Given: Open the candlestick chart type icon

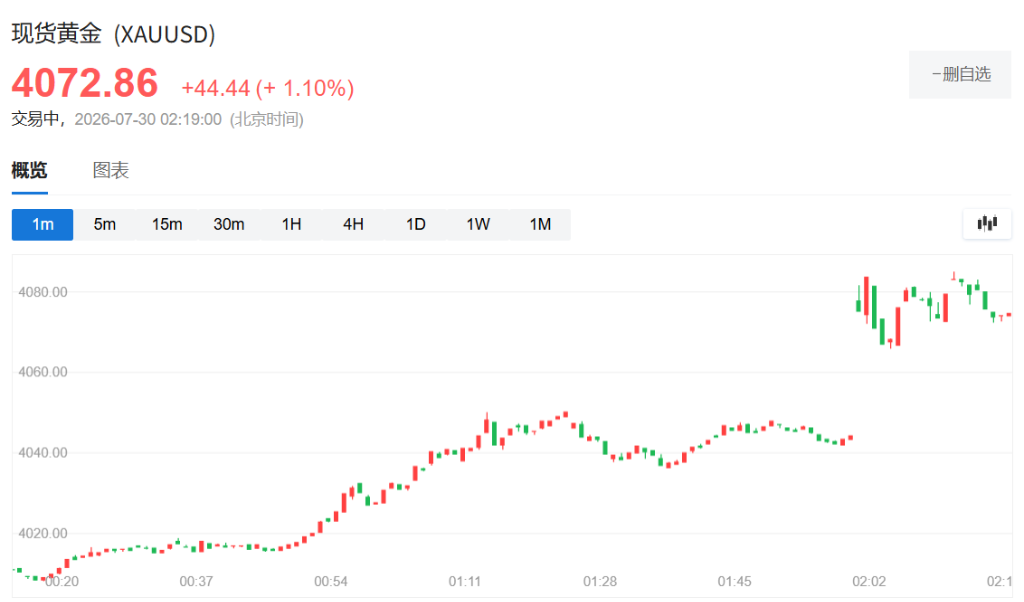Looking at the screenshot, I should click(987, 224).
